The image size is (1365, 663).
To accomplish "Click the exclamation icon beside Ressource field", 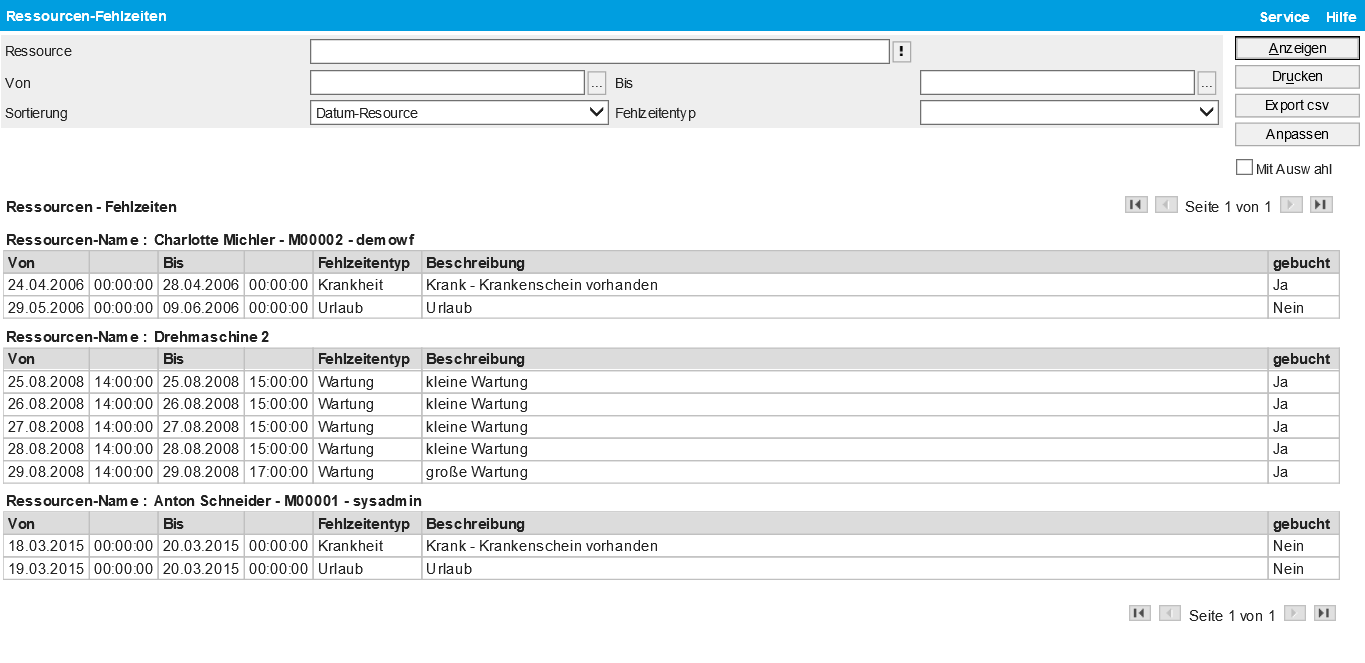I will (901, 52).
